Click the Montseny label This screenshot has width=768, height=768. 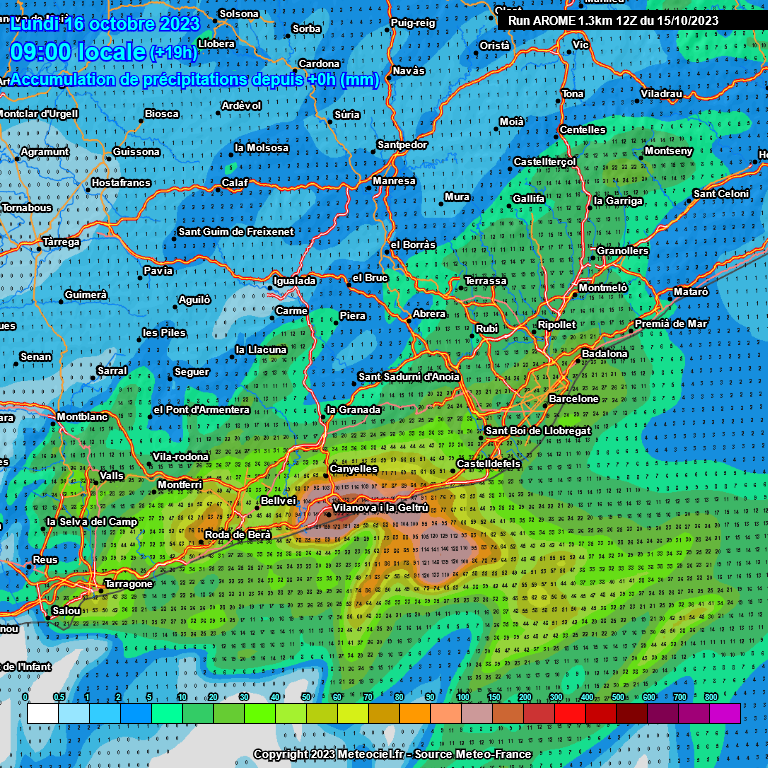coord(669,151)
